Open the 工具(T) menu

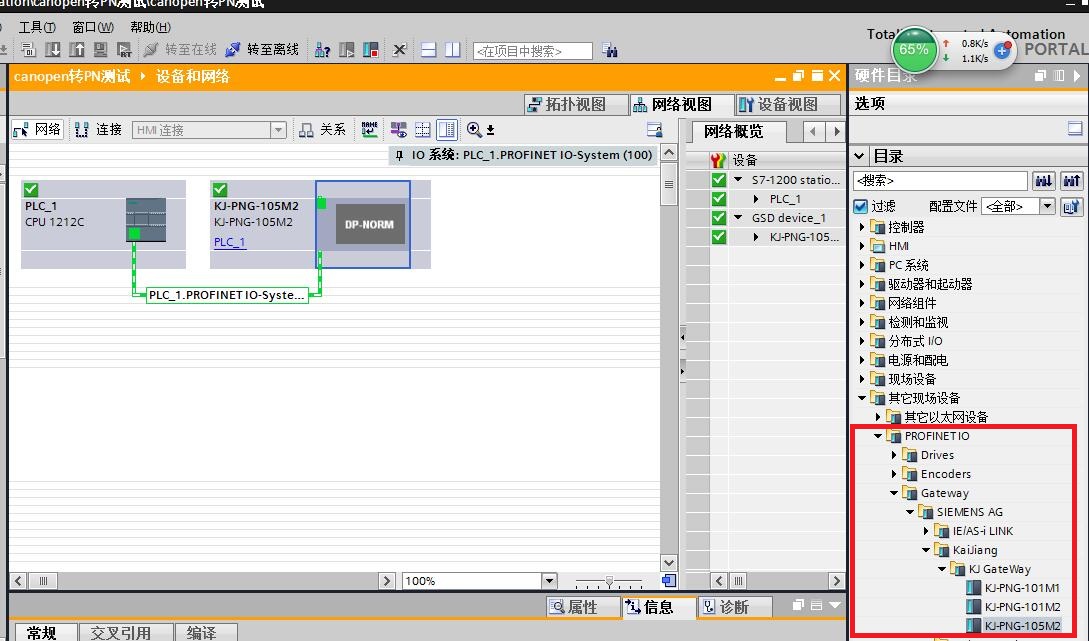pos(37,27)
